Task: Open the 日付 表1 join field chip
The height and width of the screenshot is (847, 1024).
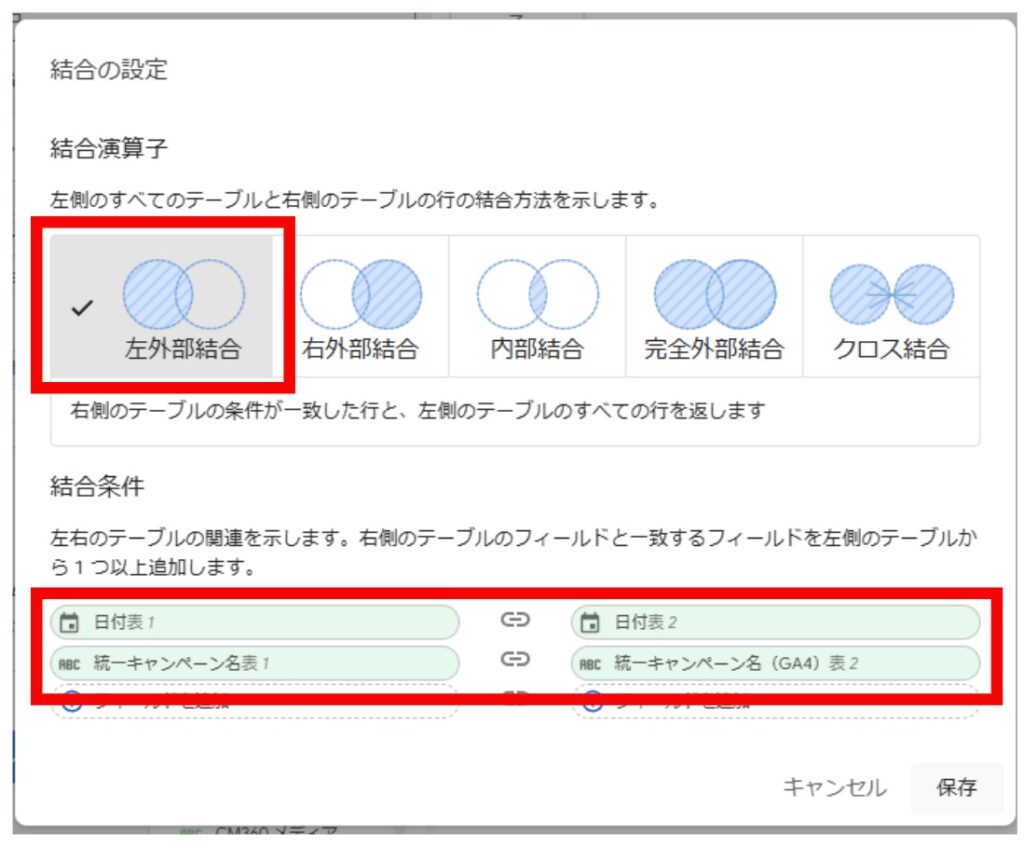Action: pyautogui.click(x=255, y=622)
